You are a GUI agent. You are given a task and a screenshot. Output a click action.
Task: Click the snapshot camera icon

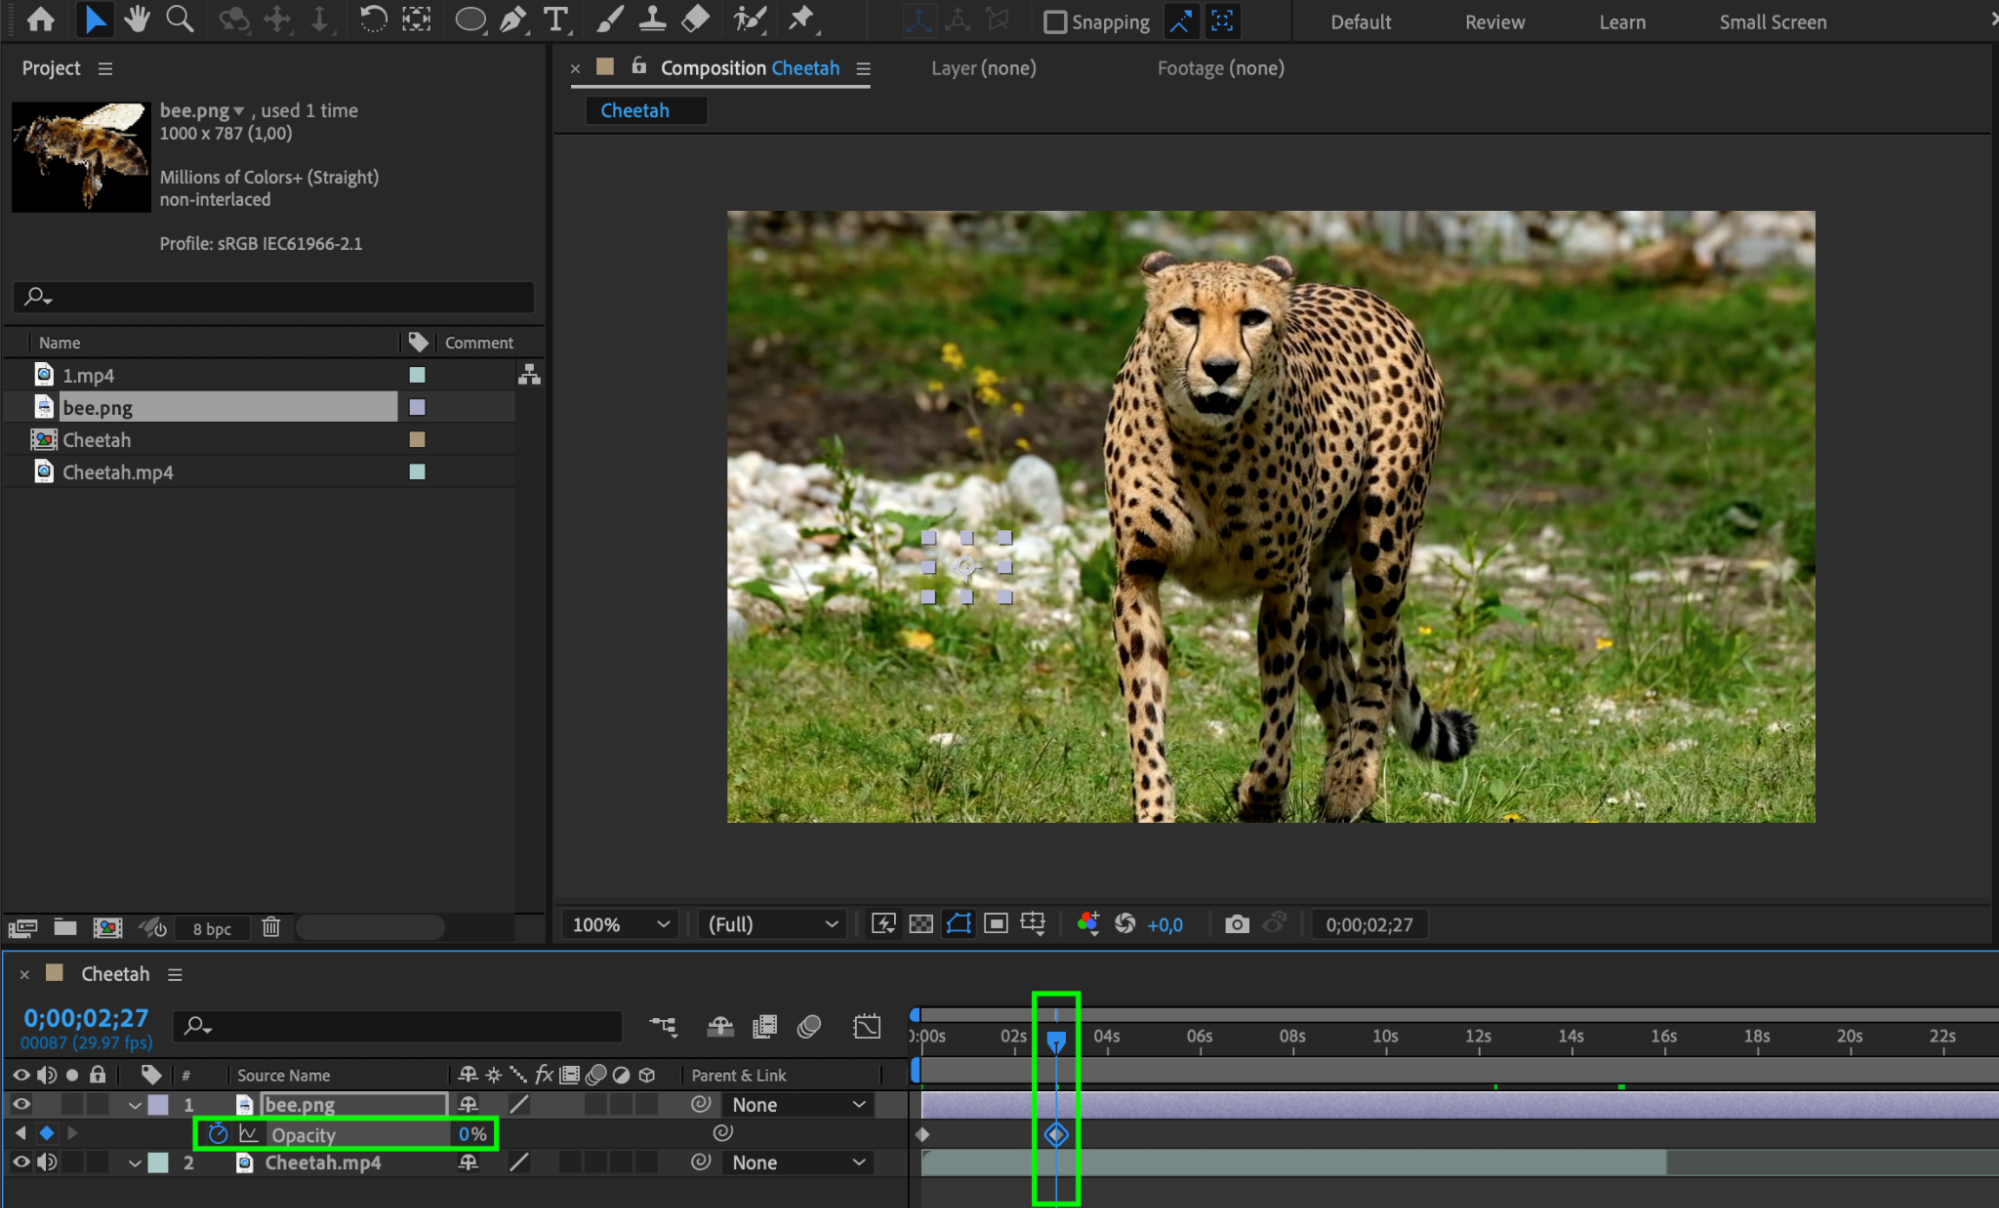1237,924
